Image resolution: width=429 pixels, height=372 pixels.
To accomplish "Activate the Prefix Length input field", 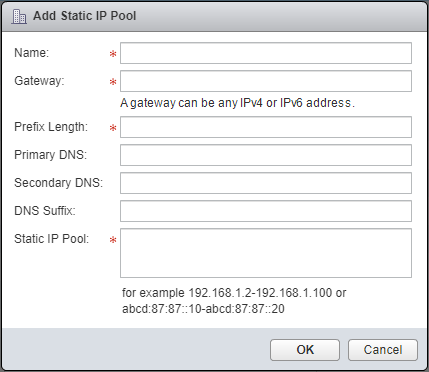I will [x=266, y=127].
